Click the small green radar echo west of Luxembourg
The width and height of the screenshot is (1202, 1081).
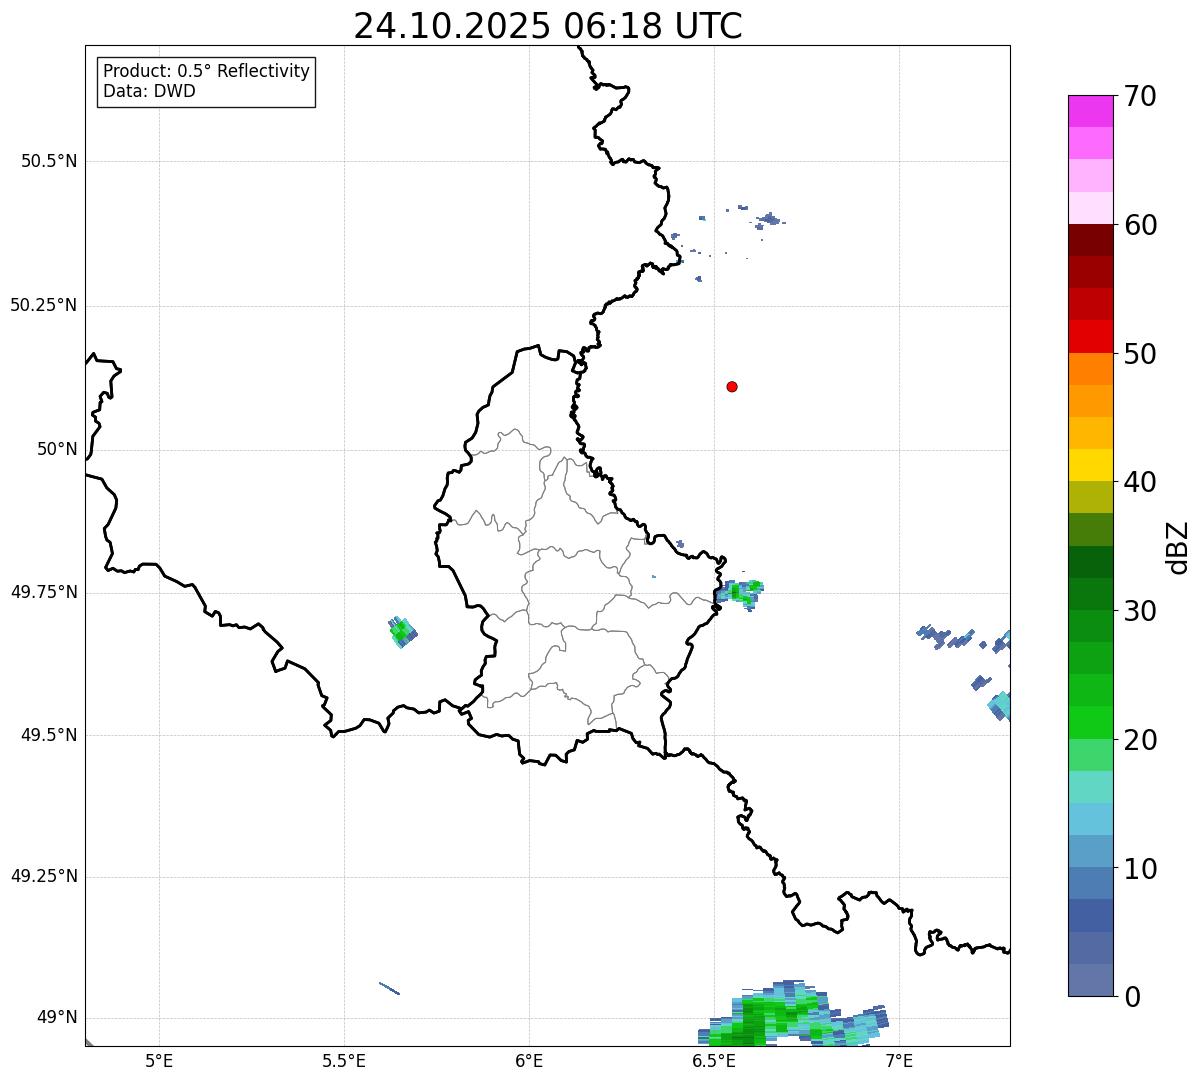[x=402, y=632]
